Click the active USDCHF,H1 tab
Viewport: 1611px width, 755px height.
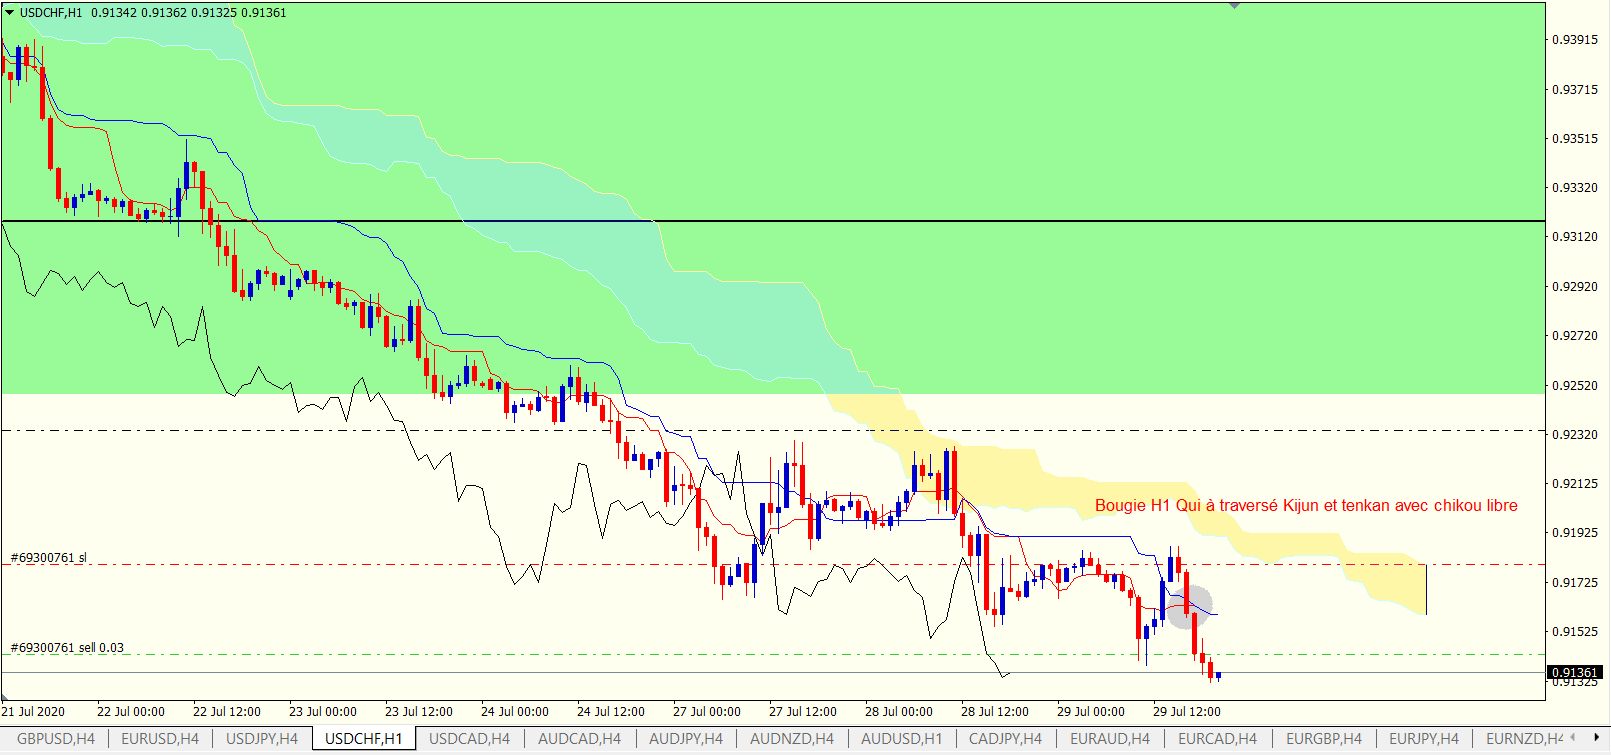tap(364, 739)
